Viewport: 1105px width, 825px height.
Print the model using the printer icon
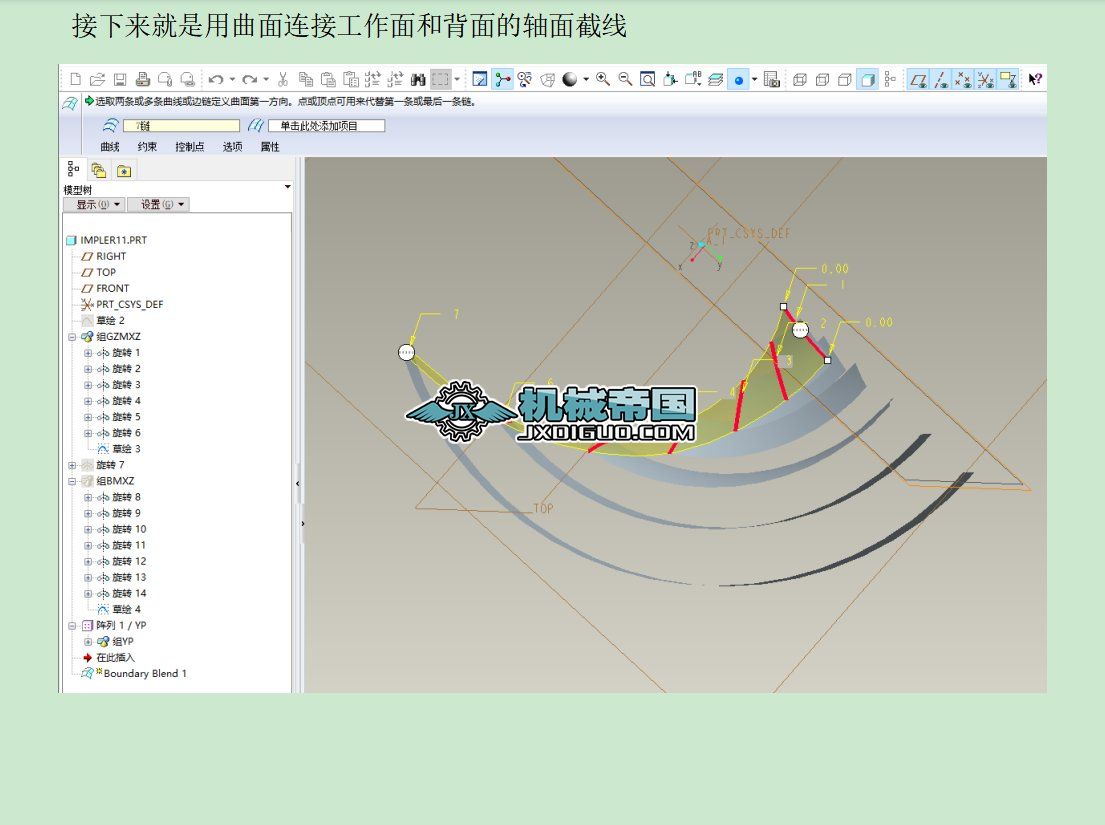143,80
